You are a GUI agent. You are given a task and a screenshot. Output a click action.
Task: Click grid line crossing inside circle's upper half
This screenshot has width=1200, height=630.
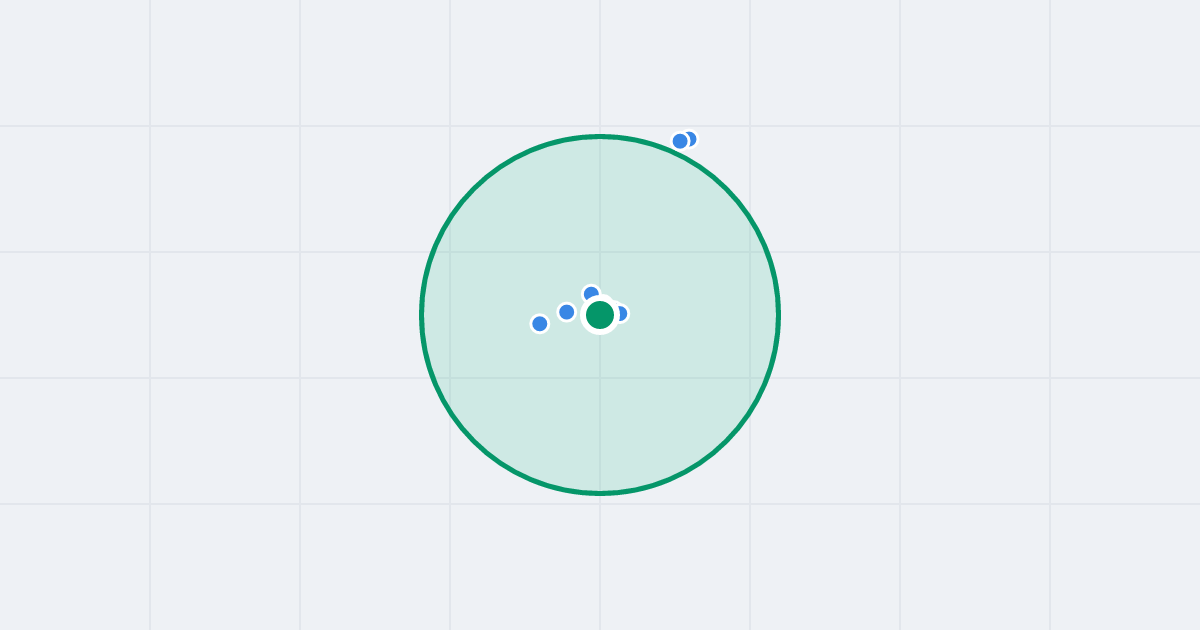click(600, 252)
